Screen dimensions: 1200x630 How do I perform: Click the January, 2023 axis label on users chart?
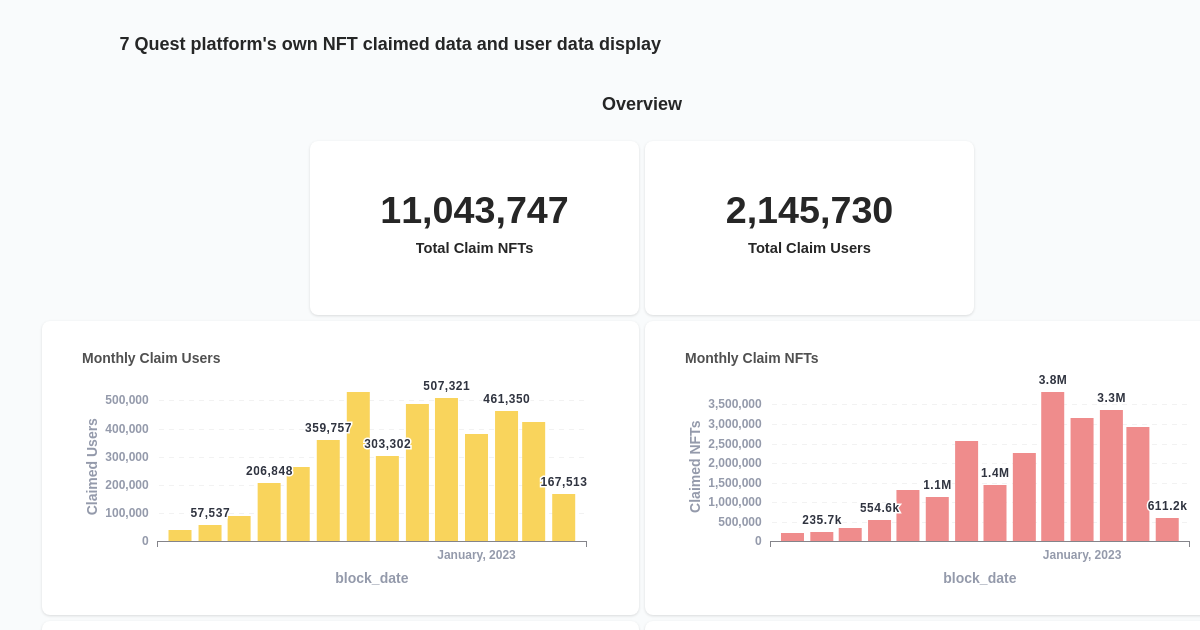pos(476,554)
